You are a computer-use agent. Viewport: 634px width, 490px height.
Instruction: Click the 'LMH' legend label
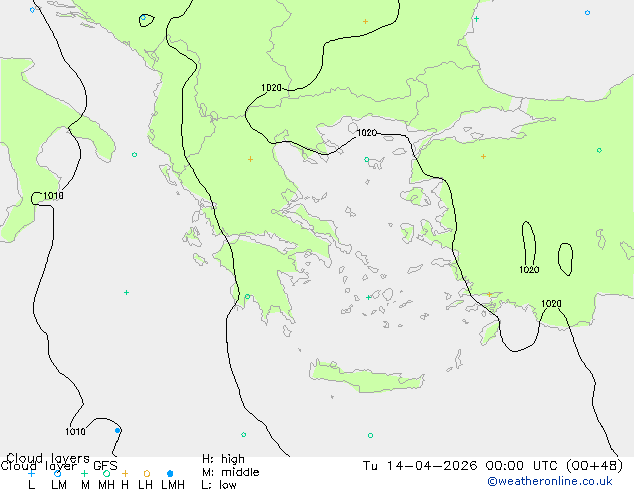173,484
